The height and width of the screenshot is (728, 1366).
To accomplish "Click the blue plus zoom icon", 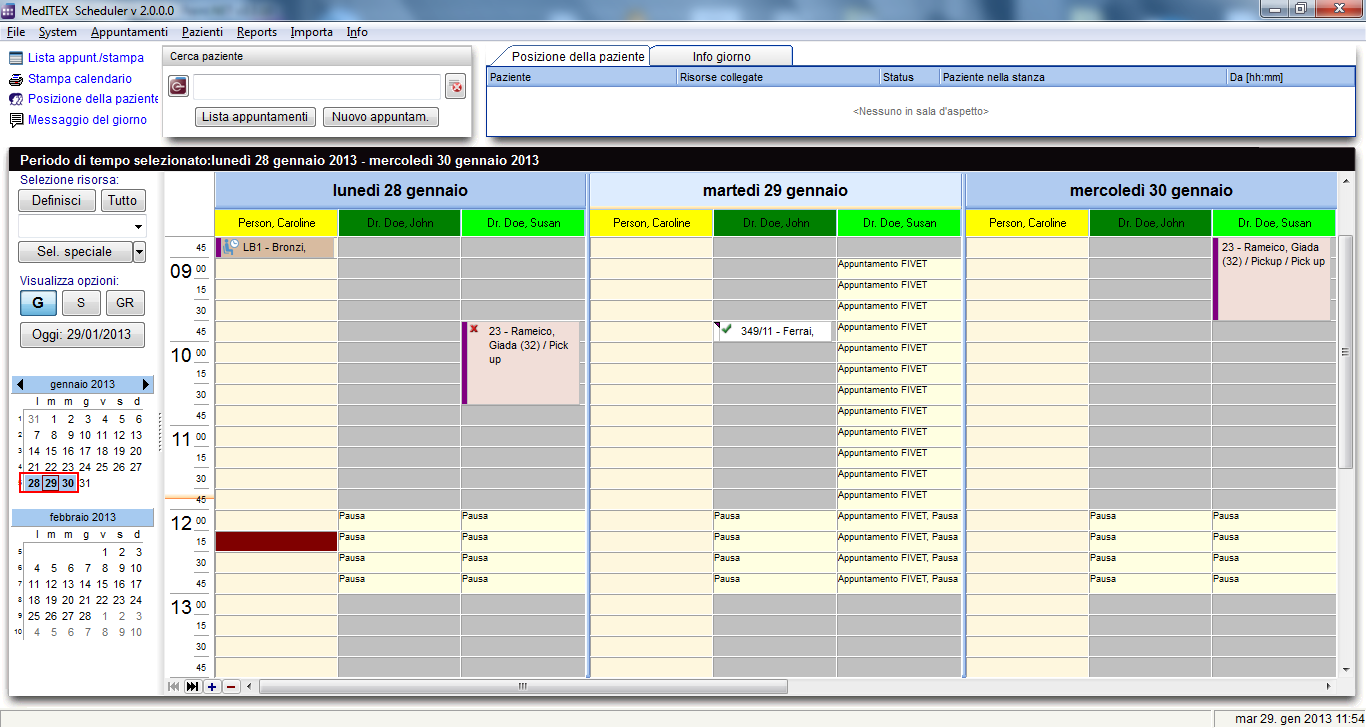I will pos(212,687).
